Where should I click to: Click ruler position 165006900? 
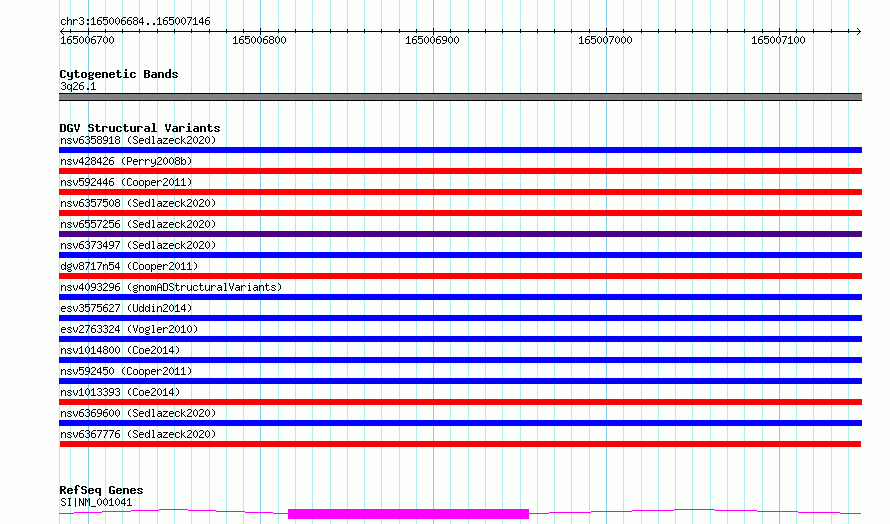(433, 40)
